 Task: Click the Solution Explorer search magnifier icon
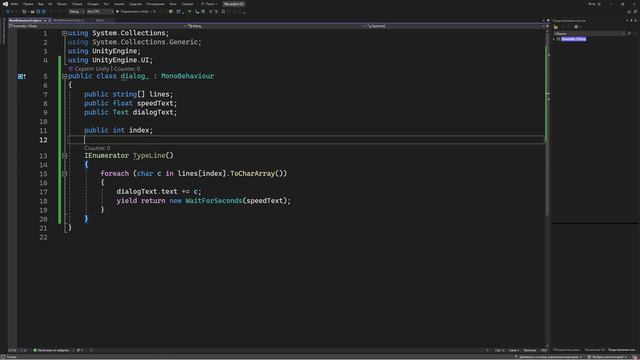pos(629,33)
